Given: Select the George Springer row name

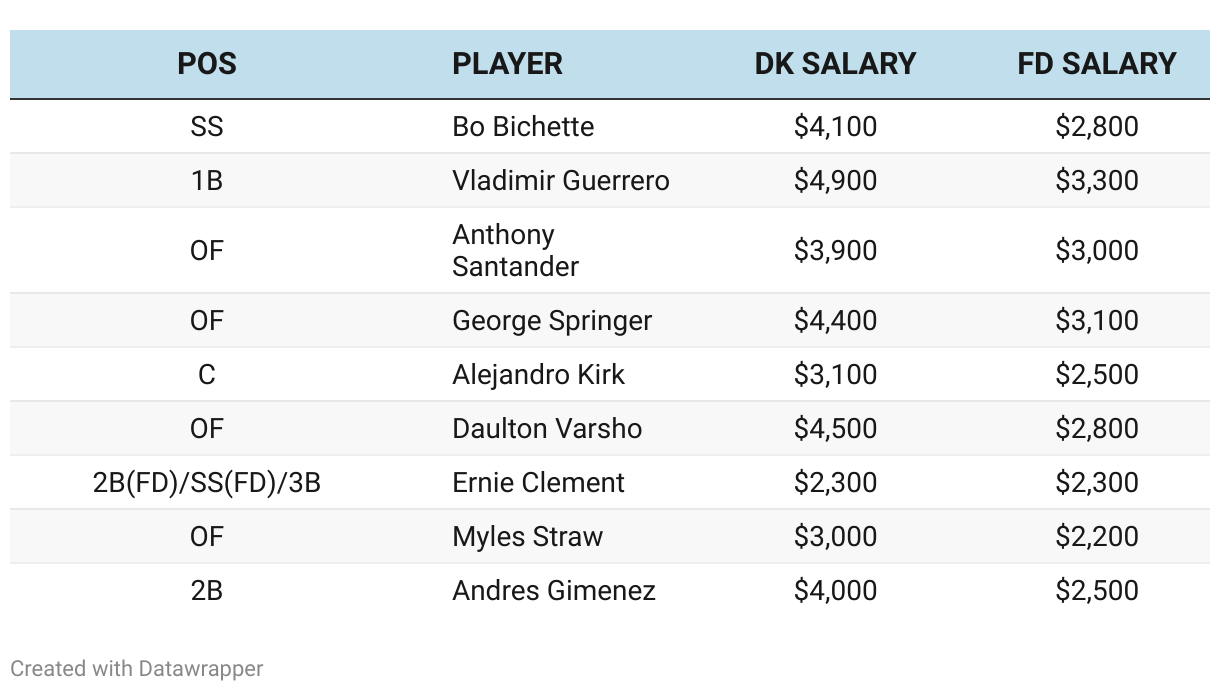Looking at the screenshot, I should [x=552, y=321].
